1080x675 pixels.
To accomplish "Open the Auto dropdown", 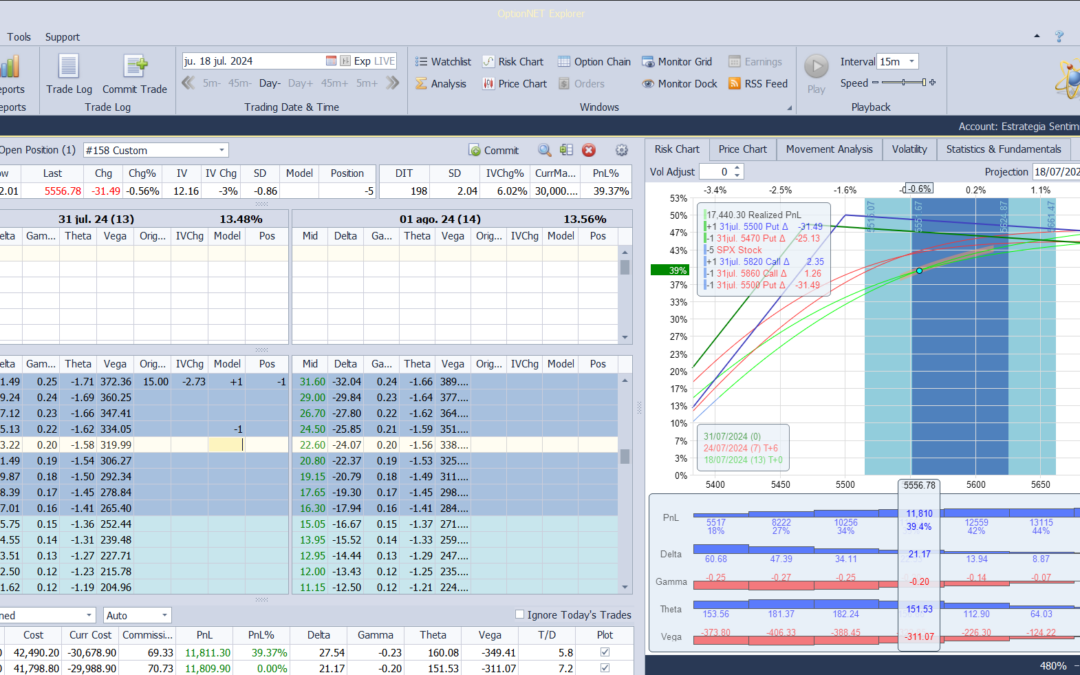I will pos(137,615).
